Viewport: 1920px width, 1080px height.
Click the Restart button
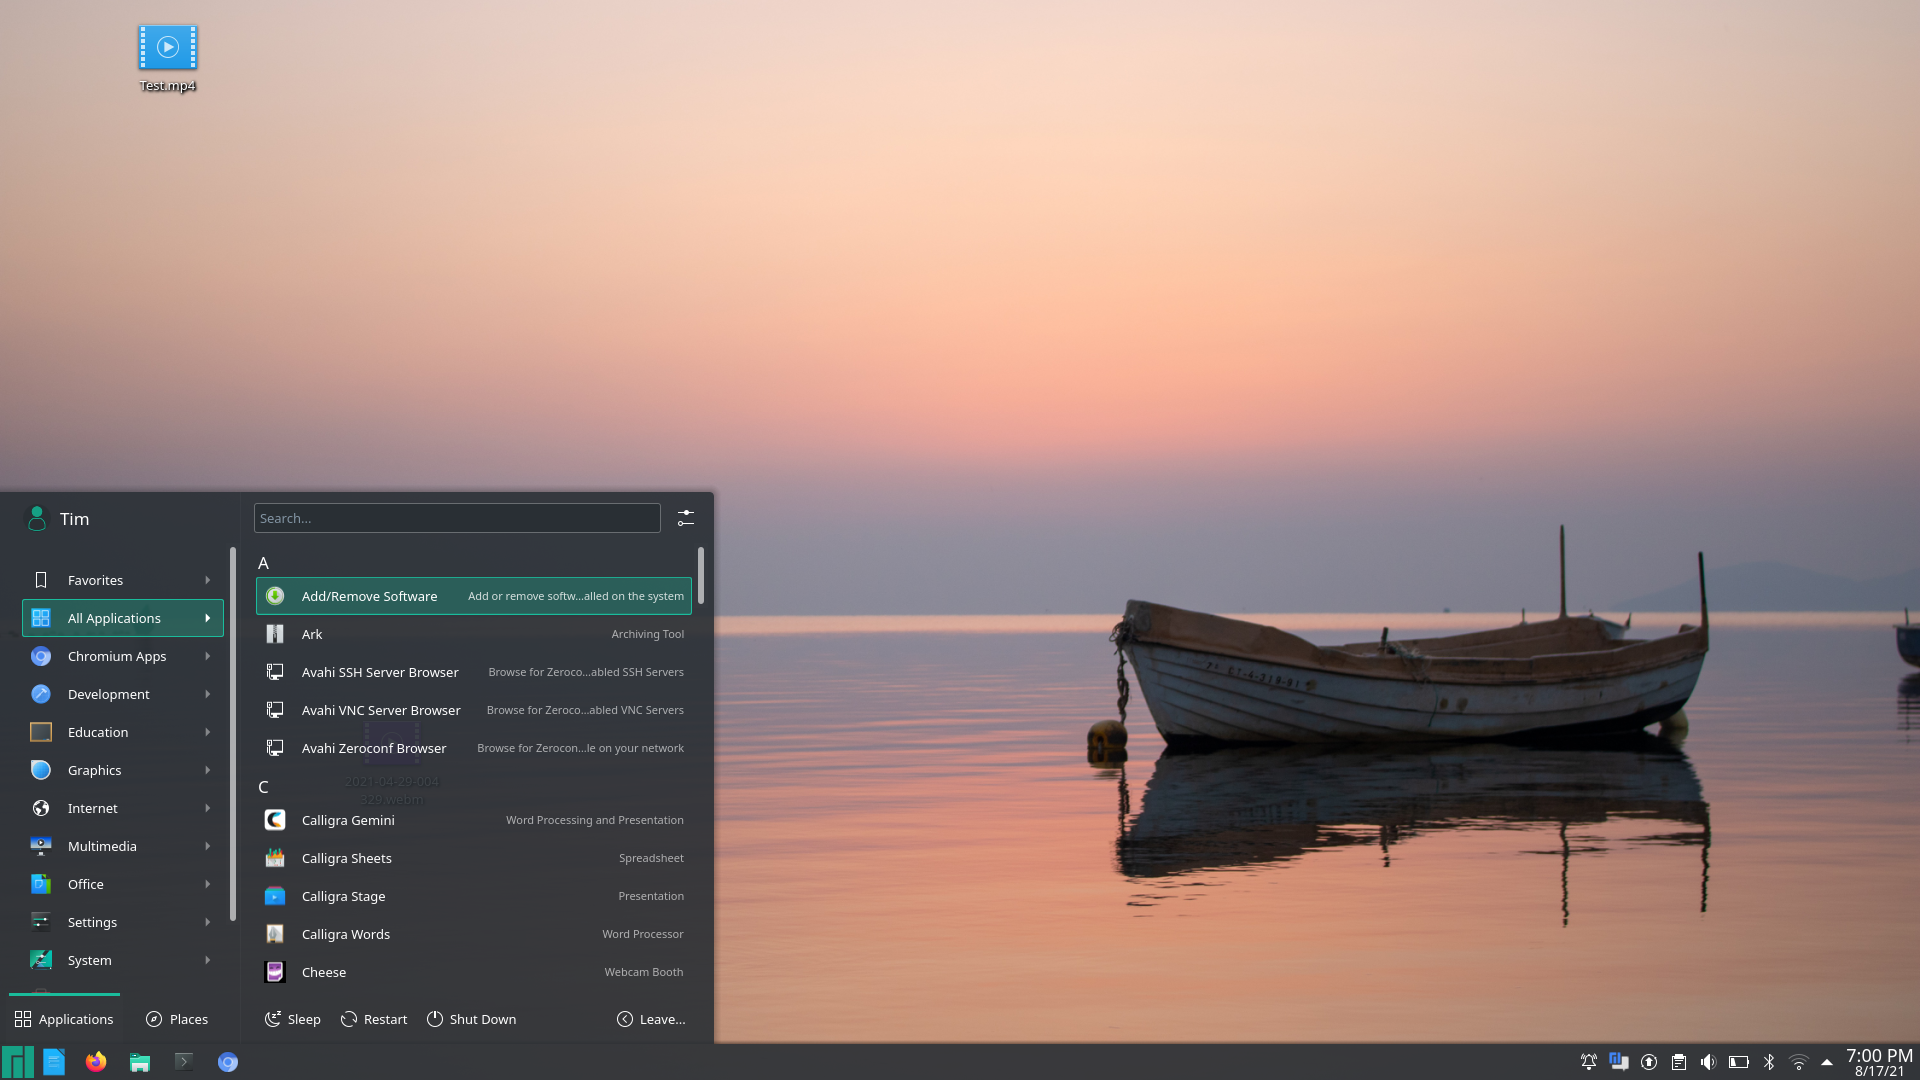pos(374,1019)
